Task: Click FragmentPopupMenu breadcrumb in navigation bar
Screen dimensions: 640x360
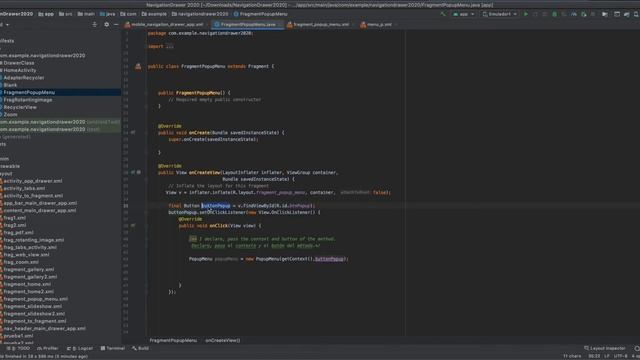Action: coord(260,14)
